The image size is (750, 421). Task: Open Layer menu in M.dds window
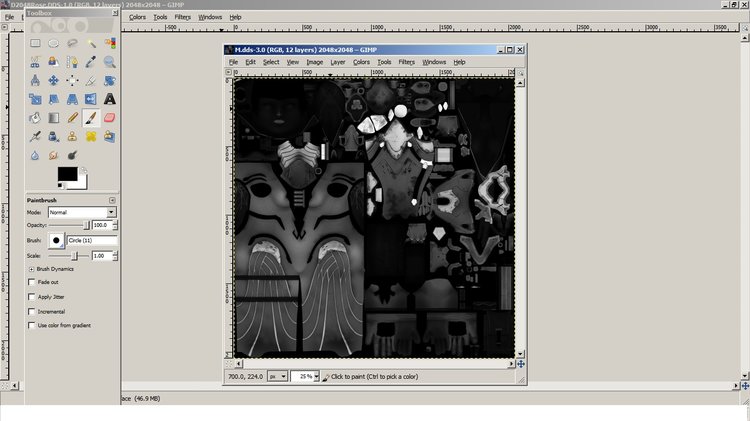point(338,62)
